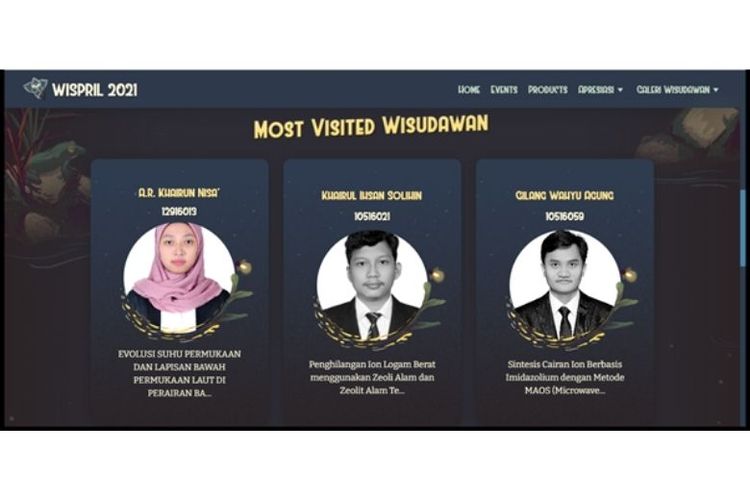Click the name Gilang Wahyu Agung

tap(564, 195)
